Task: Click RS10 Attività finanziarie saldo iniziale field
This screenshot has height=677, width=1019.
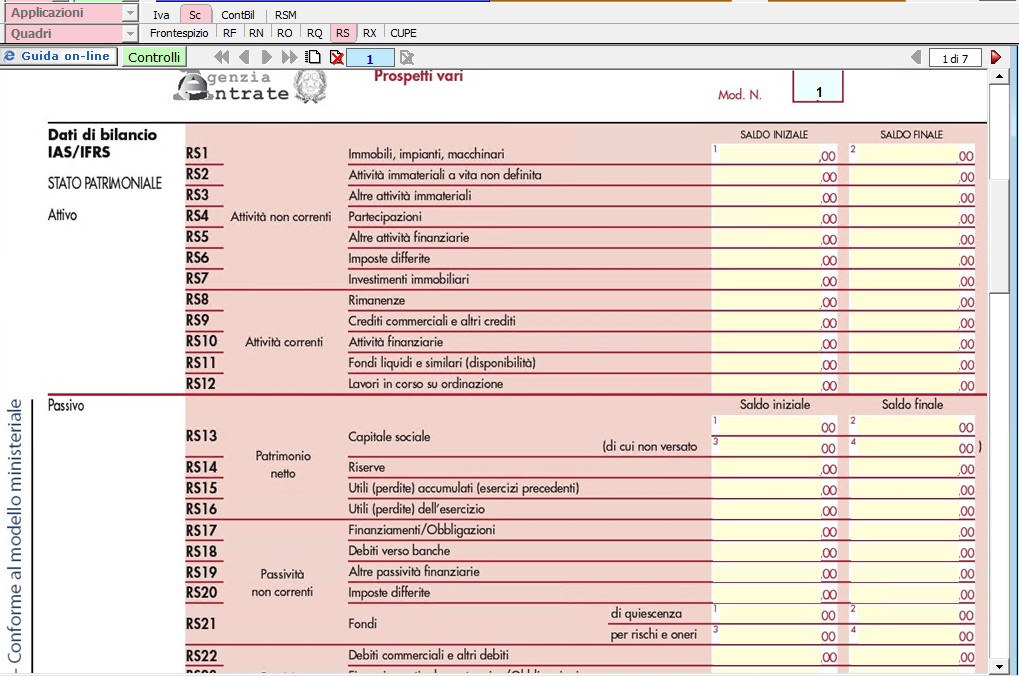Action: 774,342
